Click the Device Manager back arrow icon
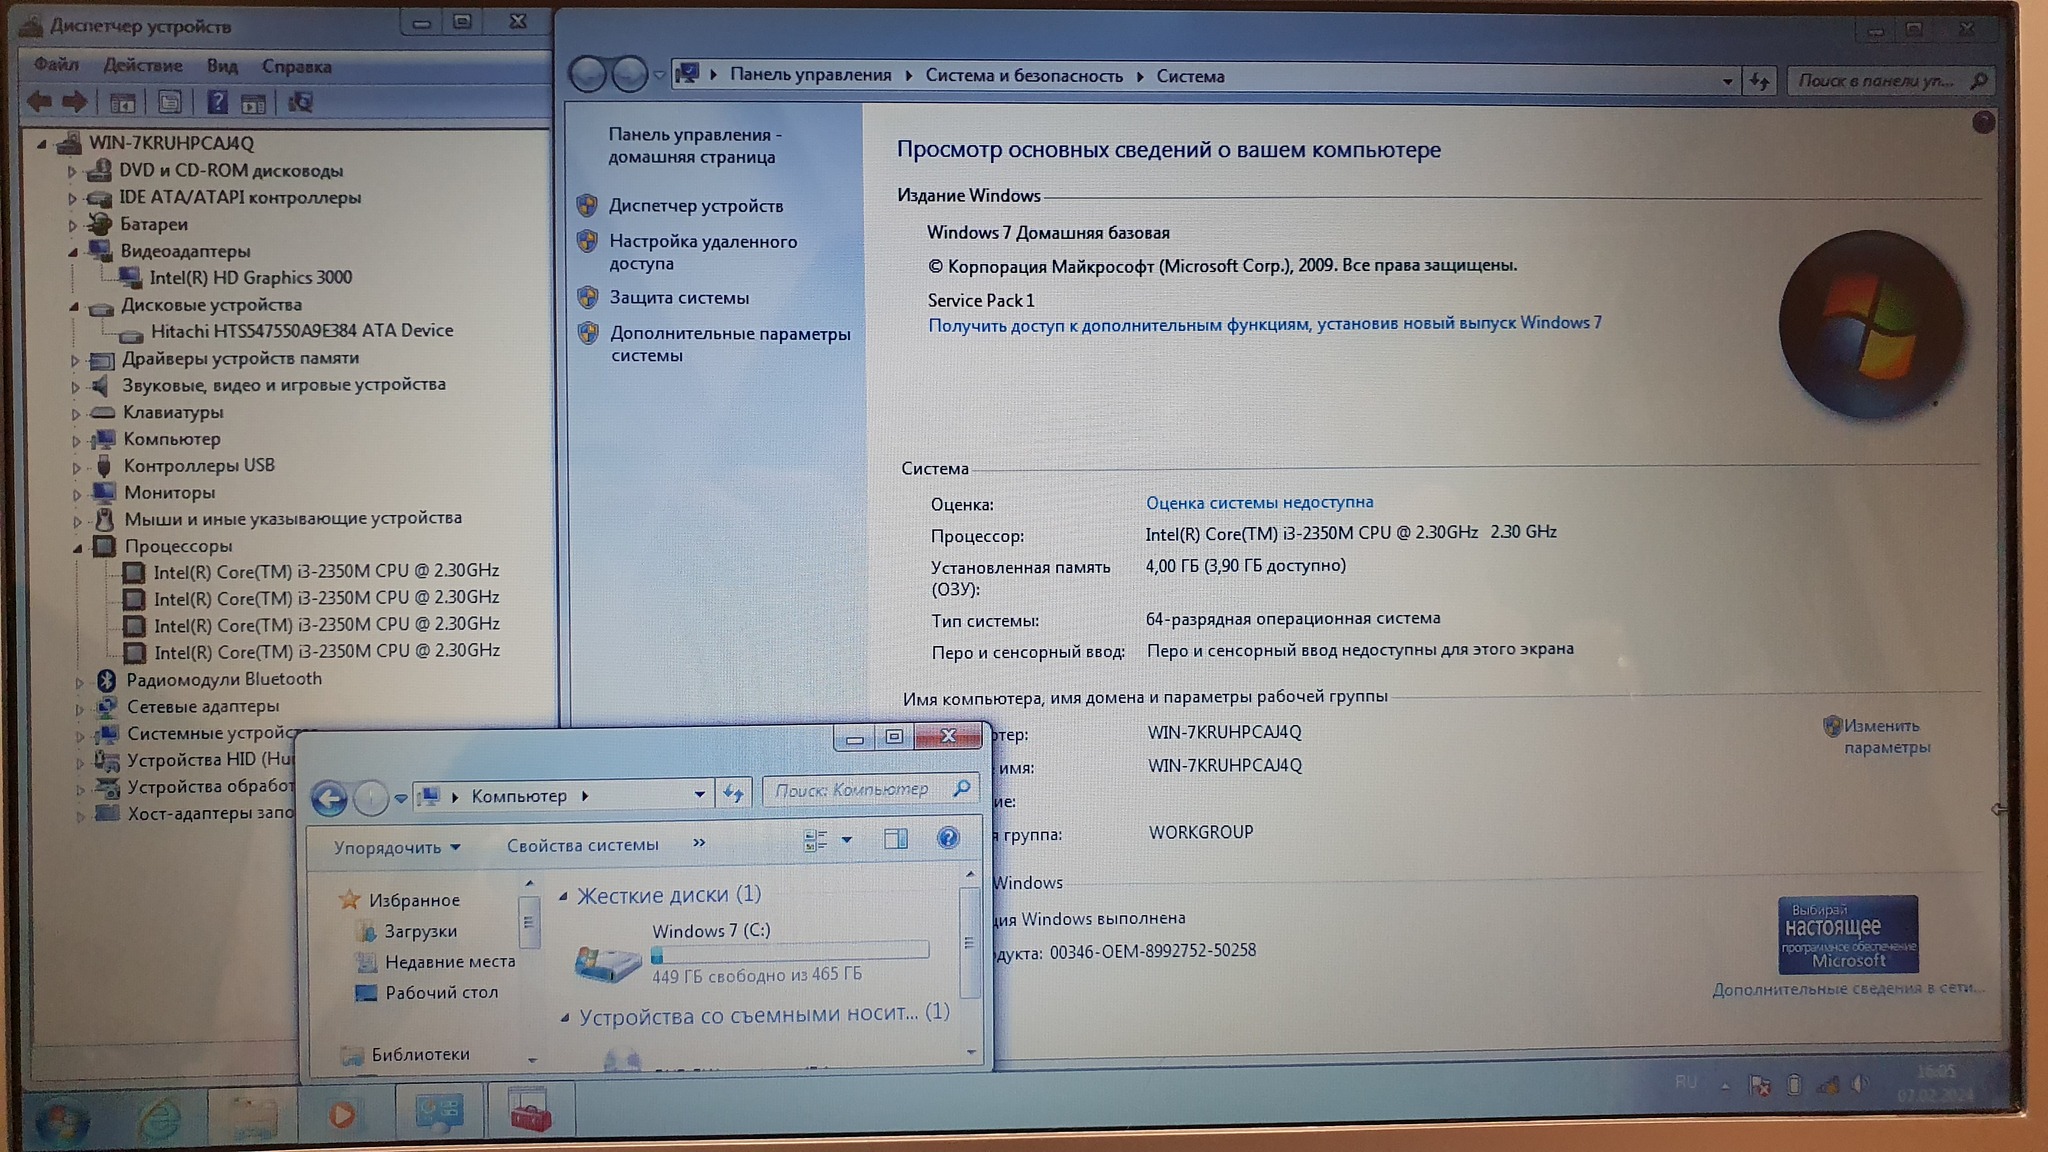 (39, 101)
